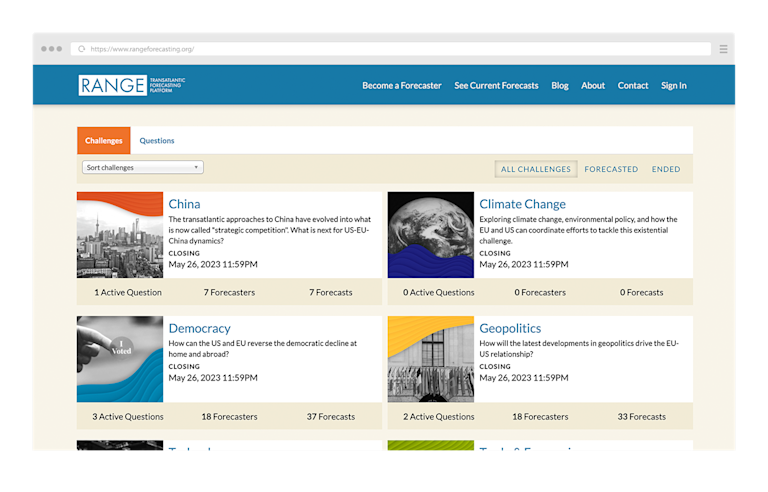The image size is (768, 492).
Task: Click the reload icon in address bar
Action: [82, 49]
